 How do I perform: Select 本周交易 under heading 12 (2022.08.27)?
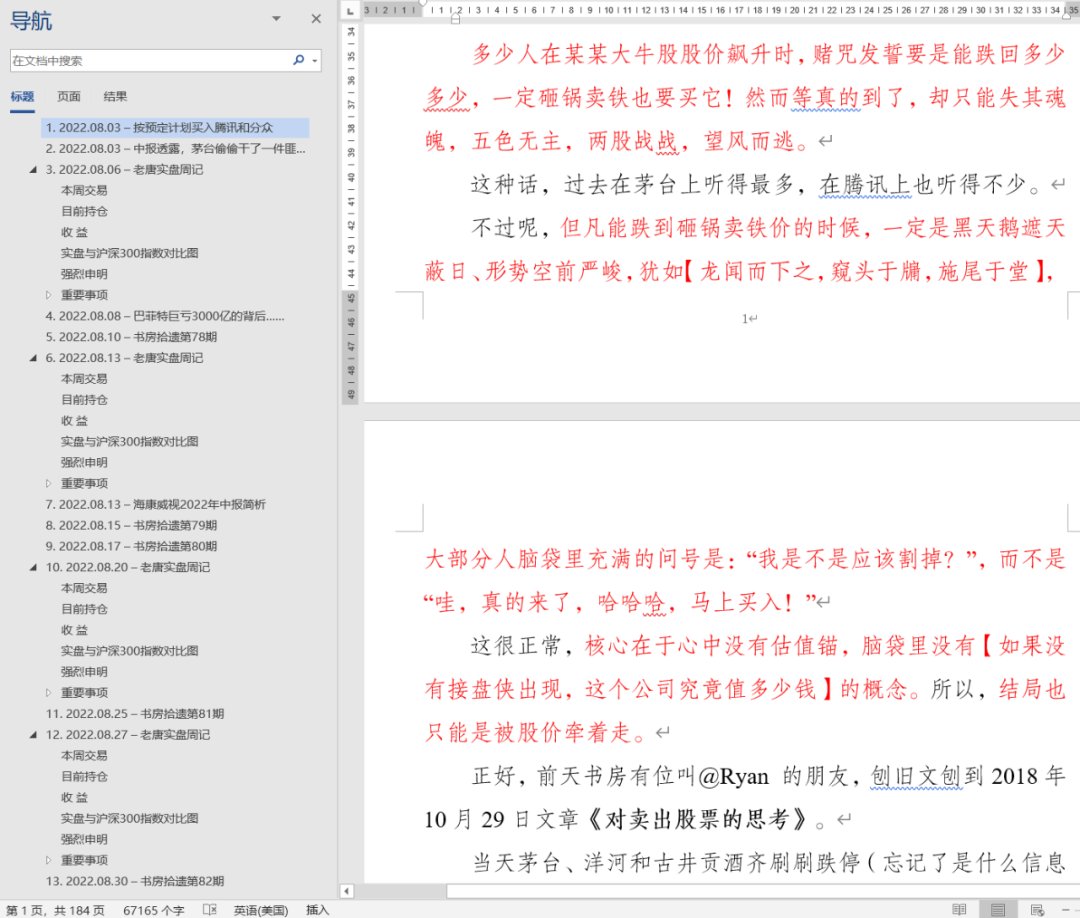(84, 755)
